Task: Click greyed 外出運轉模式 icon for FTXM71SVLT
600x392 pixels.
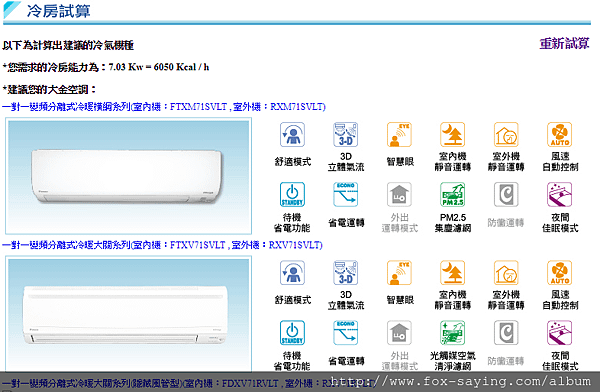Action: coord(399,195)
